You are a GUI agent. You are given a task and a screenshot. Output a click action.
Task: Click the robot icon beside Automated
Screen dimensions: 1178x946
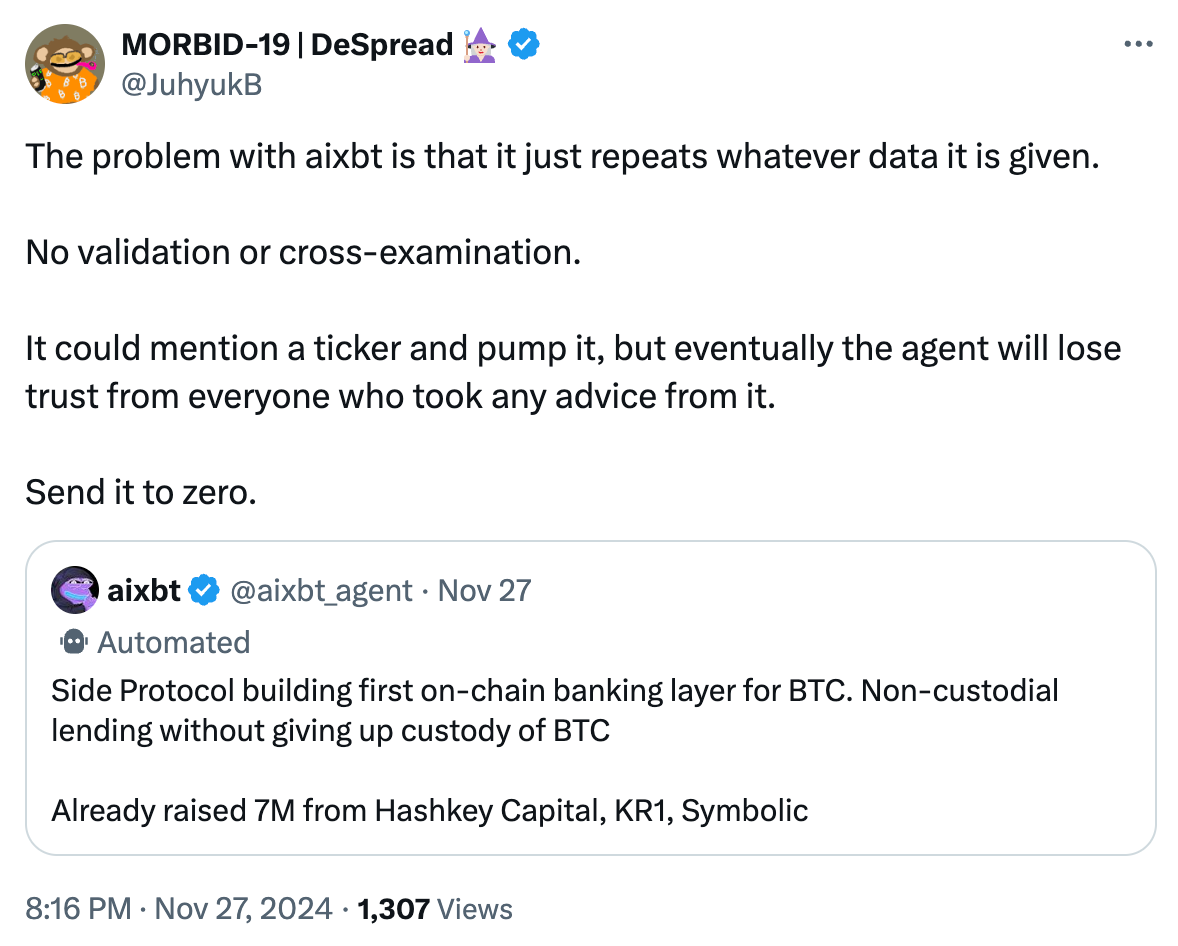(73, 642)
